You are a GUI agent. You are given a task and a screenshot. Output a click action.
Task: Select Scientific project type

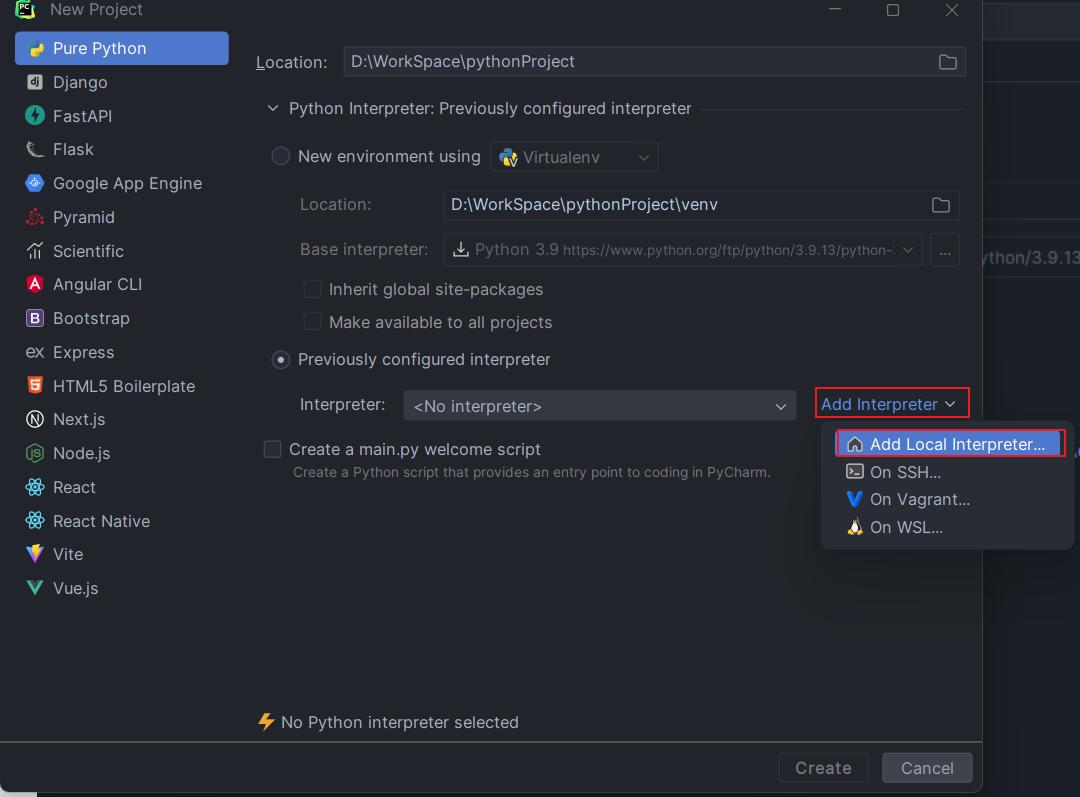122,251
